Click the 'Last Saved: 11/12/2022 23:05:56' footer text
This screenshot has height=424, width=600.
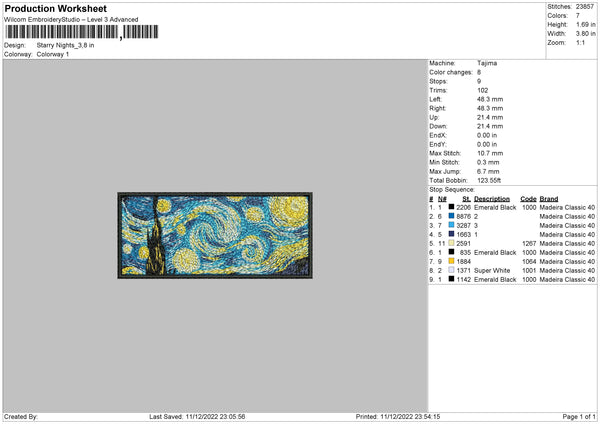point(197,416)
